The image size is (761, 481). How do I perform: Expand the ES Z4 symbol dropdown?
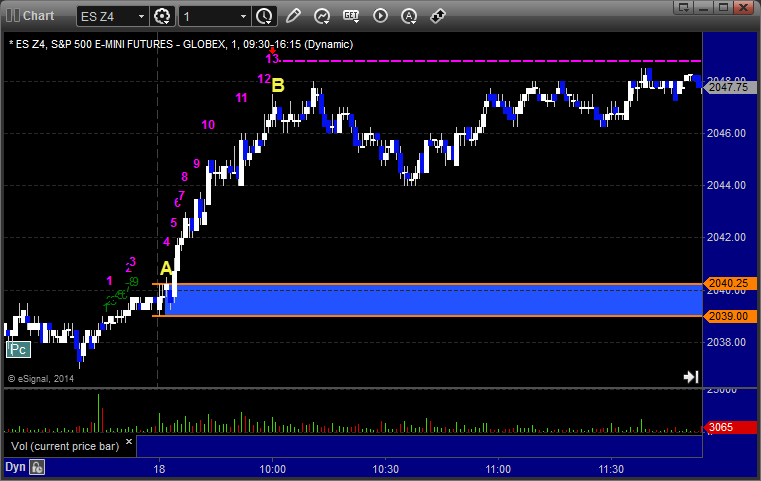[141, 17]
